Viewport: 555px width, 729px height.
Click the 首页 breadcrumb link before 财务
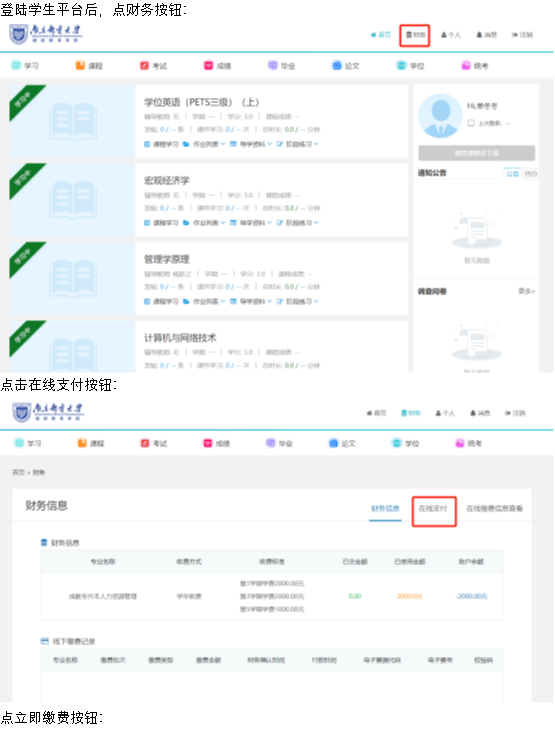(x=18, y=472)
